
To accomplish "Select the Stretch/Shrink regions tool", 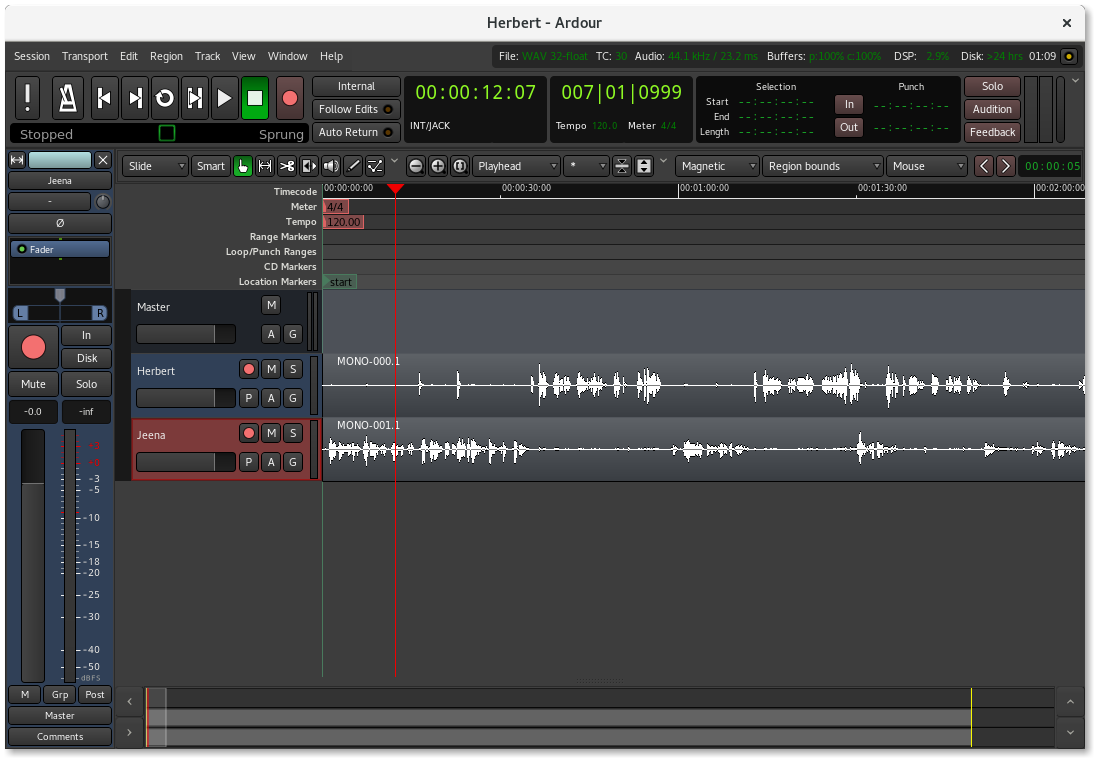I will pos(309,166).
